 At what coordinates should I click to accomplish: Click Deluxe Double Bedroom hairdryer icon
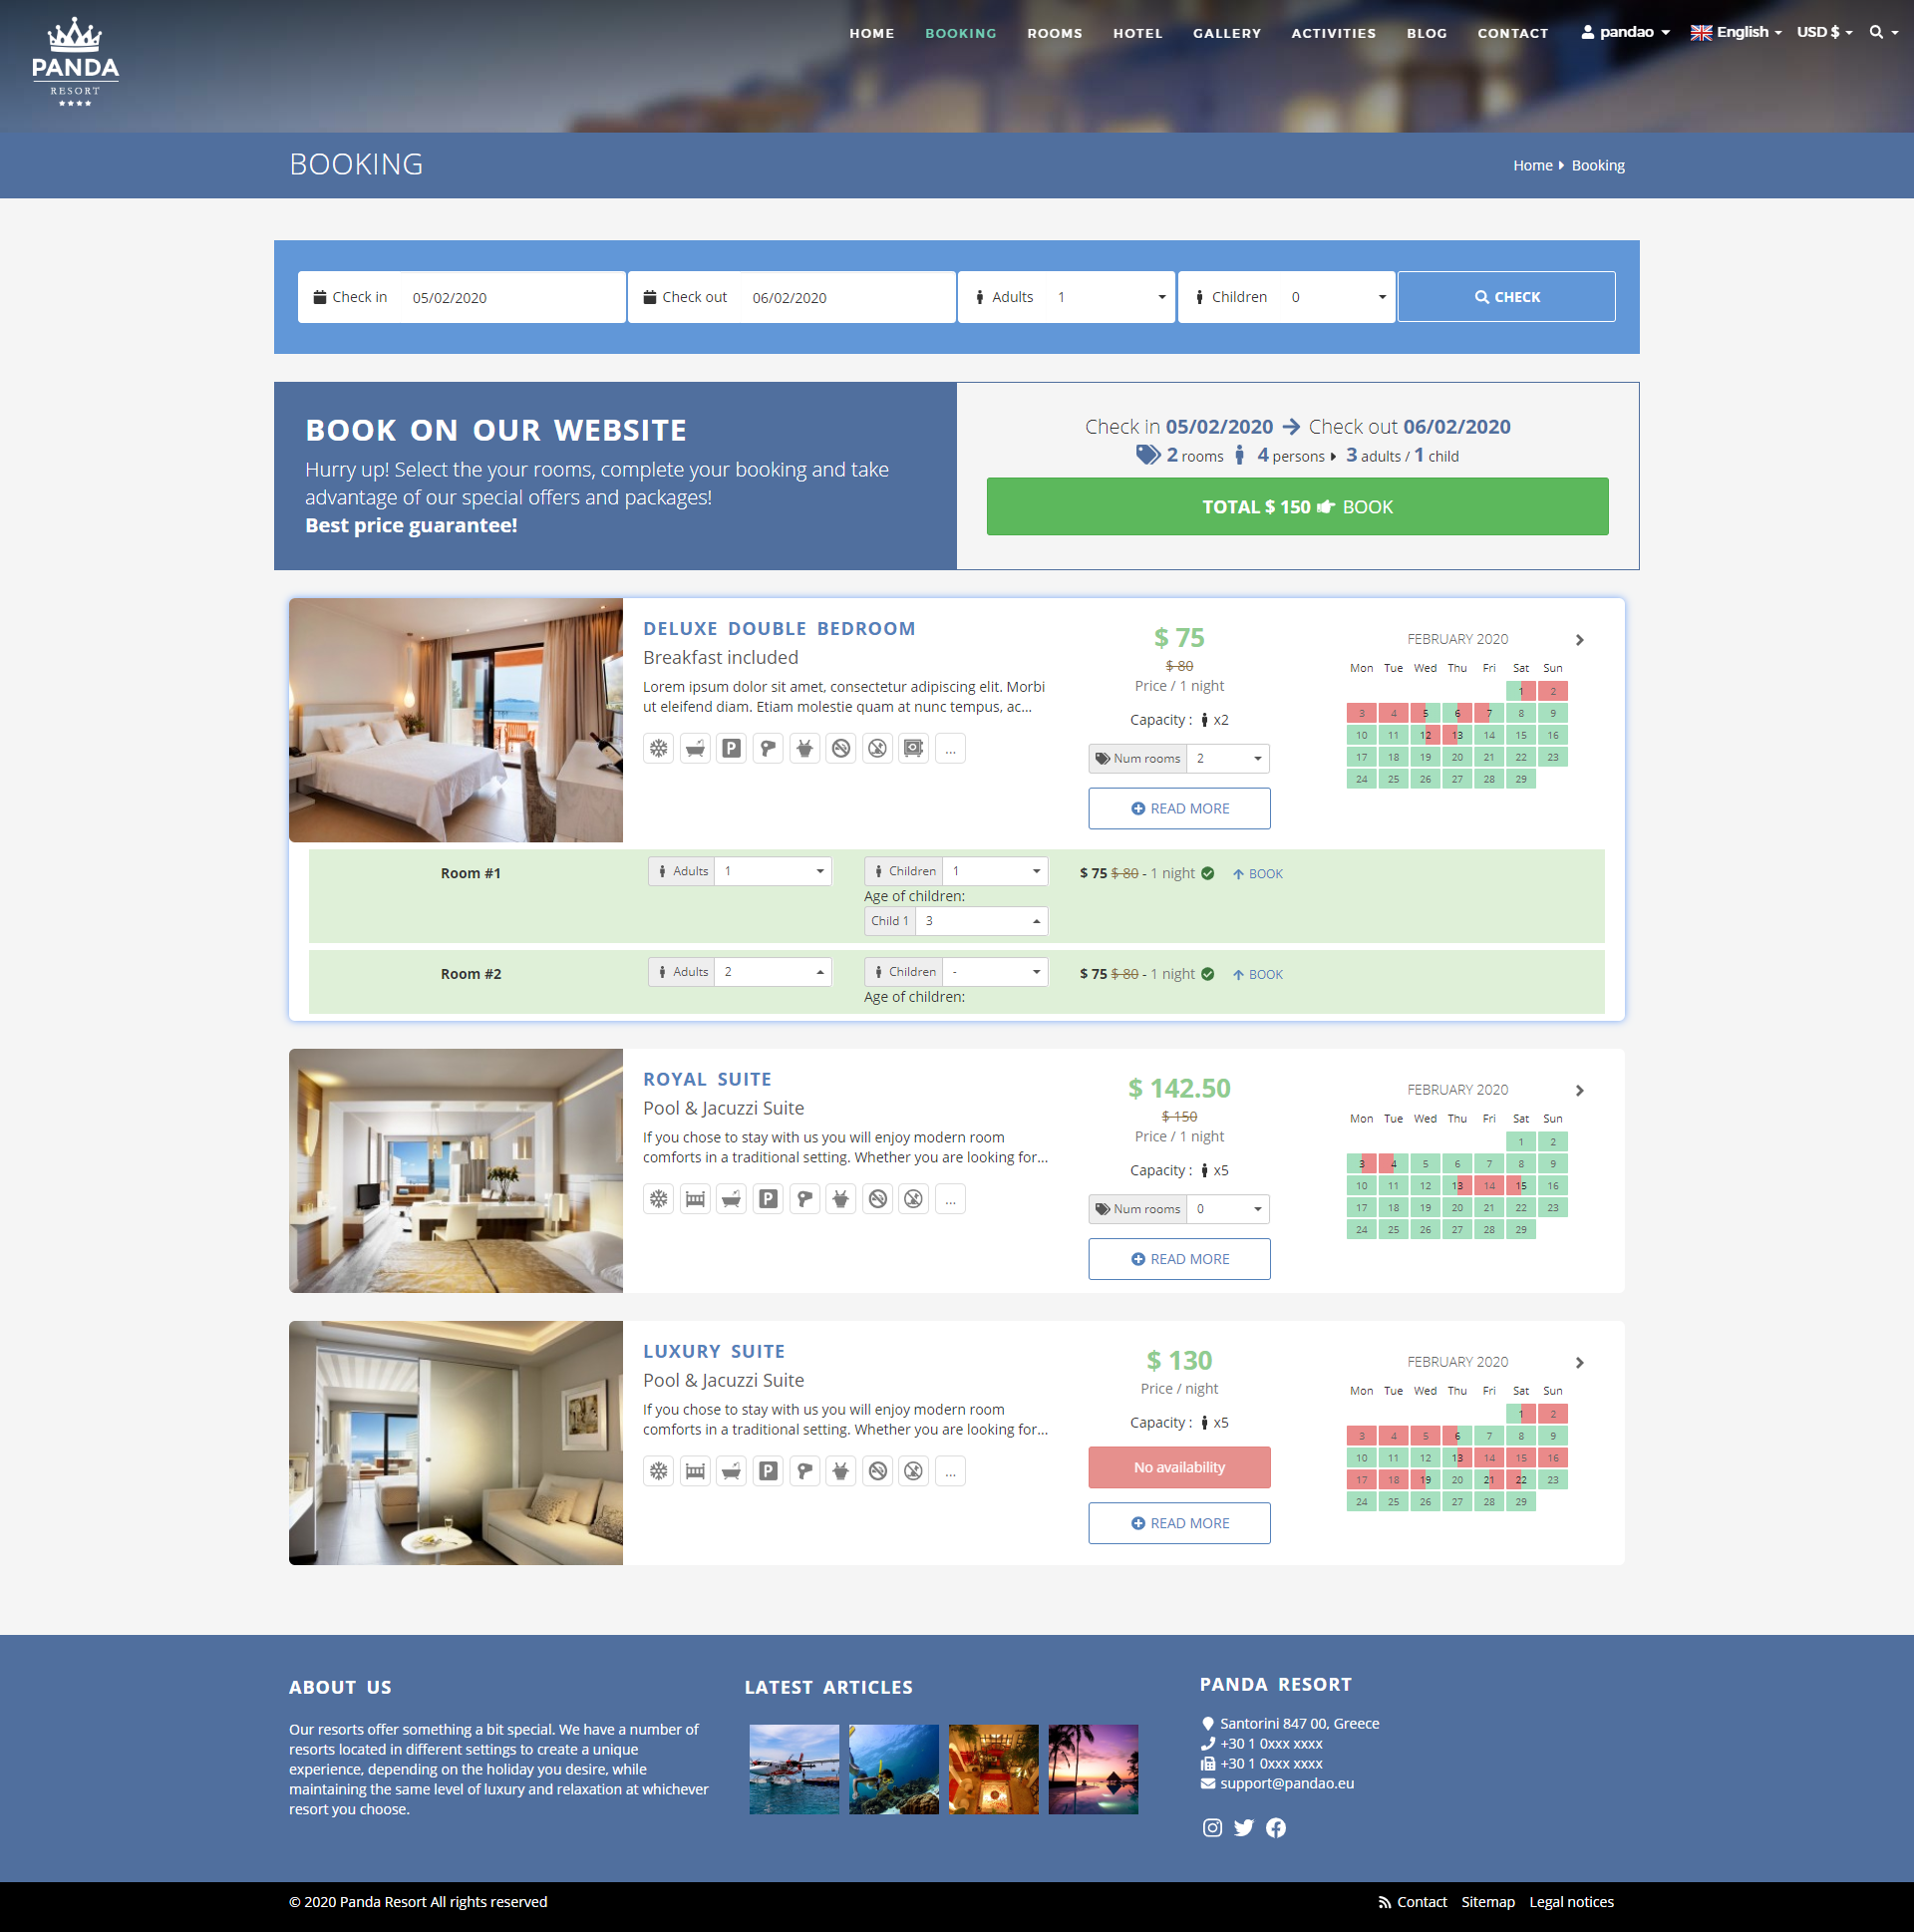click(x=768, y=748)
